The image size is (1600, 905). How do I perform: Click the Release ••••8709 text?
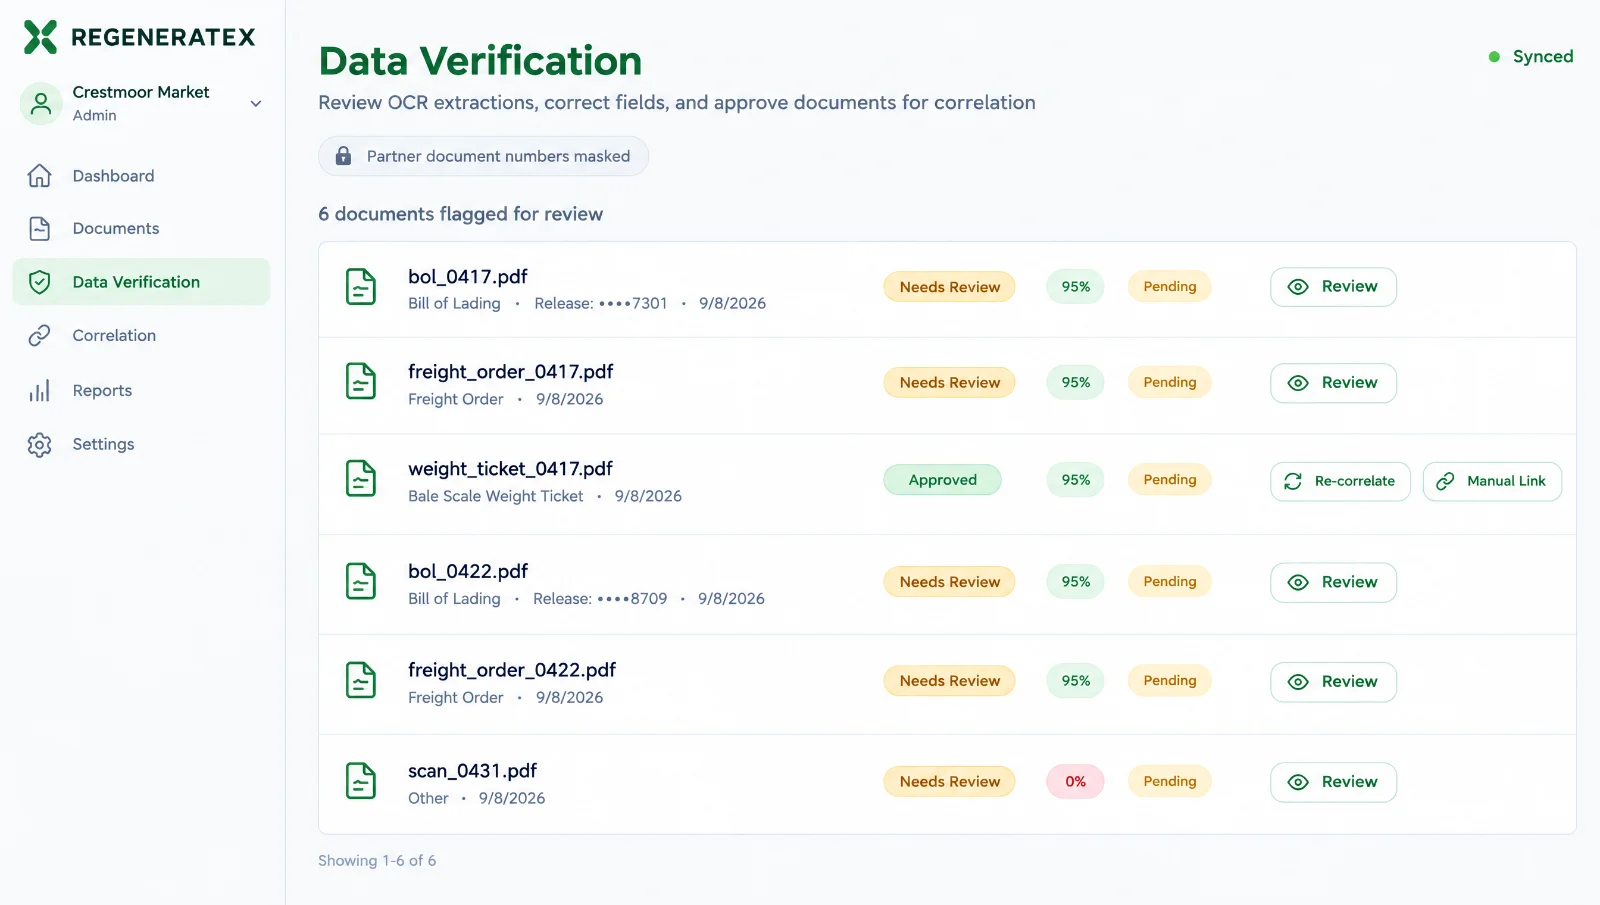point(600,599)
